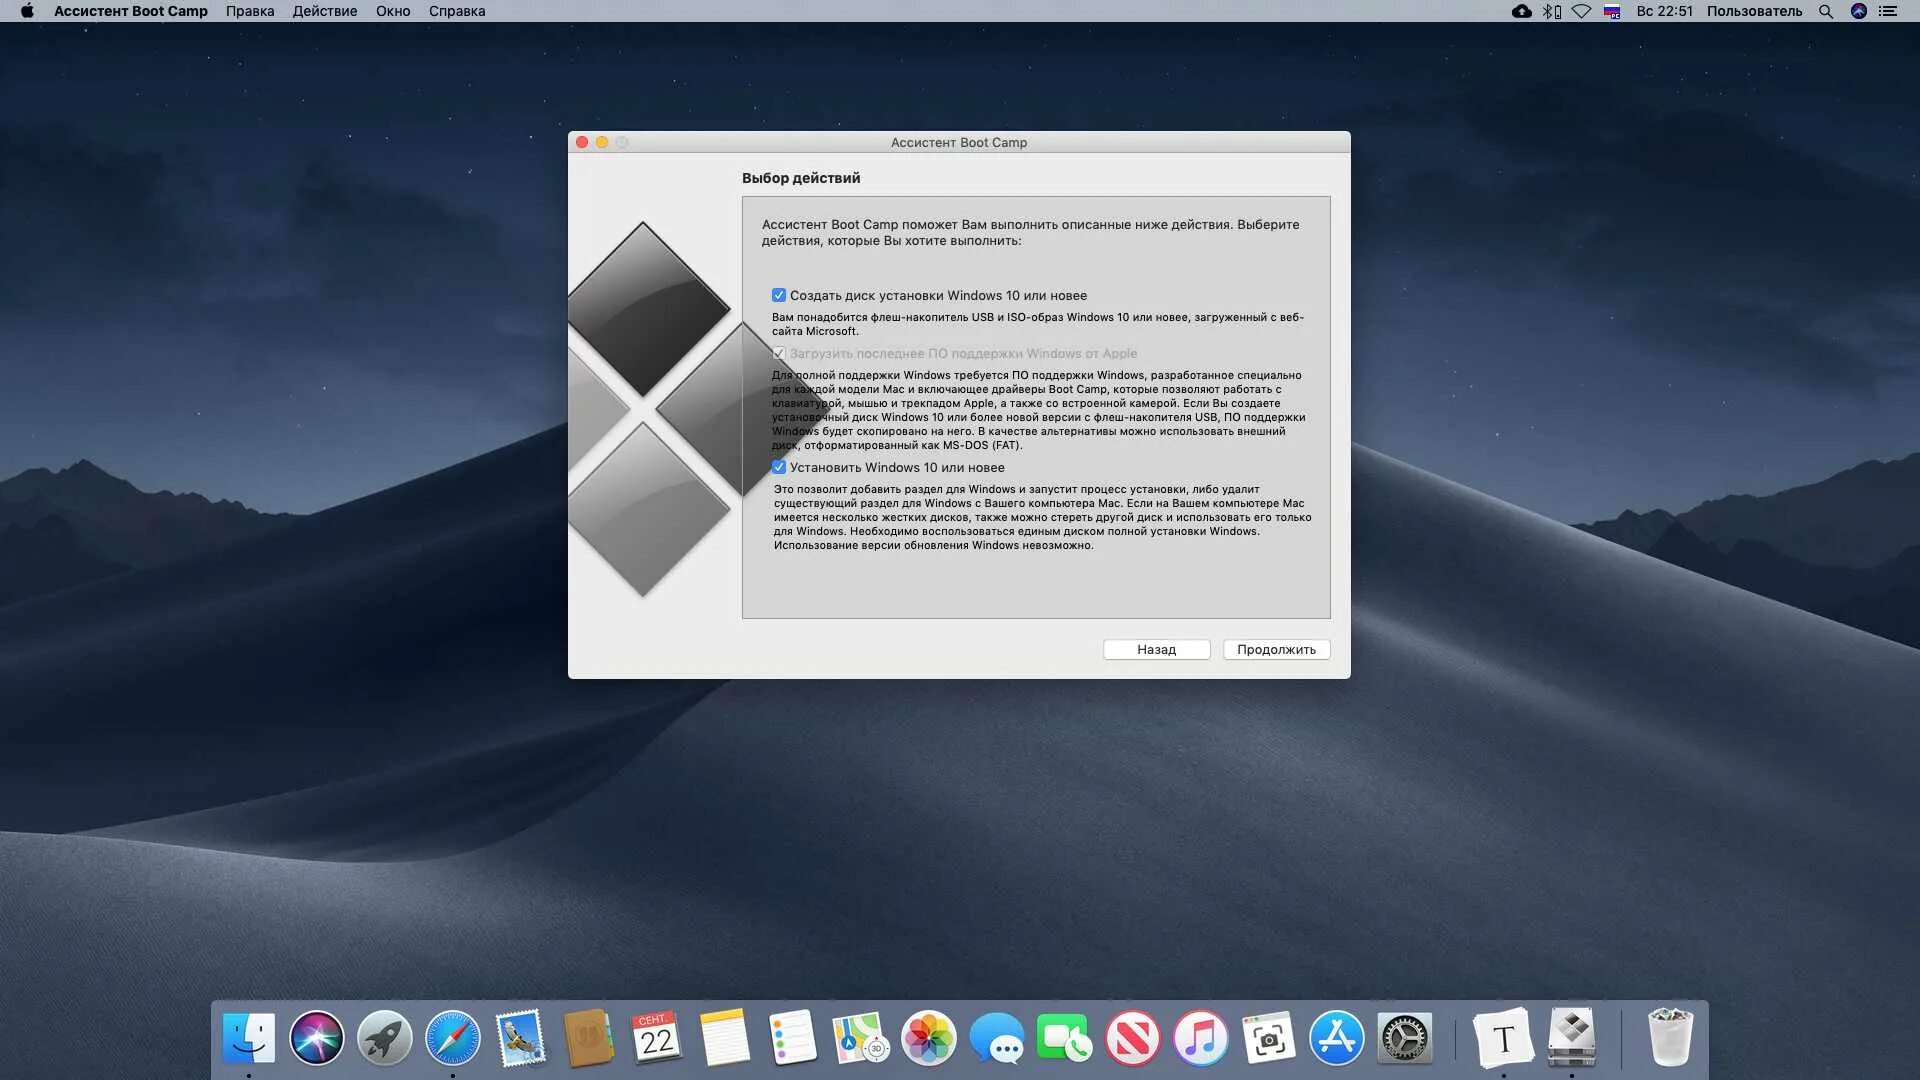Click the Назад button
This screenshot has height=1080, width=1920.
click(x=1156, y=649)
